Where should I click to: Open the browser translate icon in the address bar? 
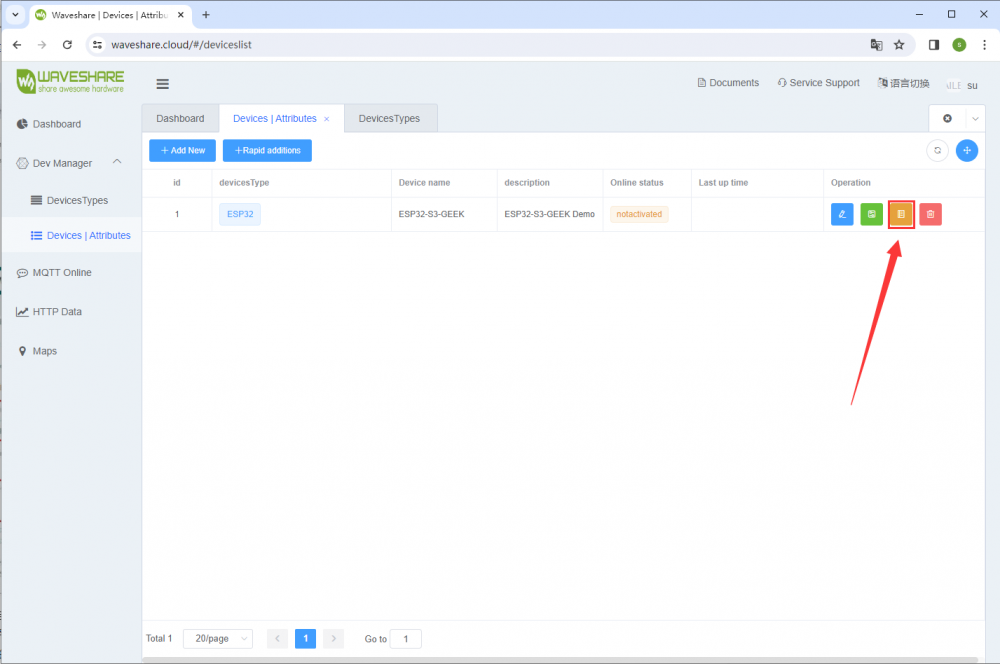coord(876,45)
